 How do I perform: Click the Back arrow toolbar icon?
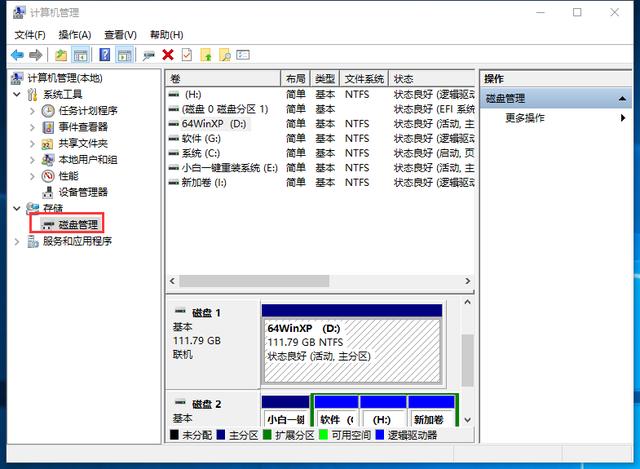pos(17,55)
